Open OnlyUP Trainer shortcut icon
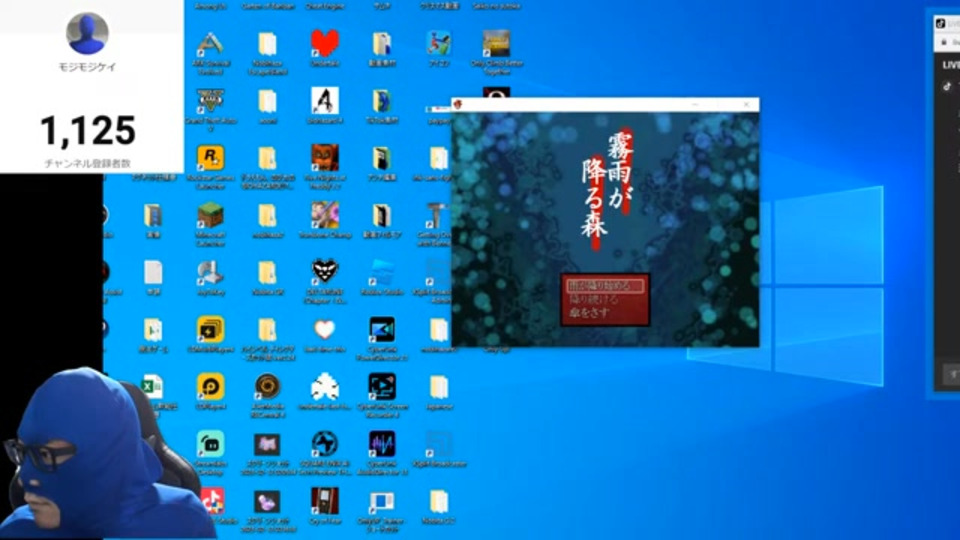Image resolution: width=960 pixels, height=540 pixels. coord(382,501)
